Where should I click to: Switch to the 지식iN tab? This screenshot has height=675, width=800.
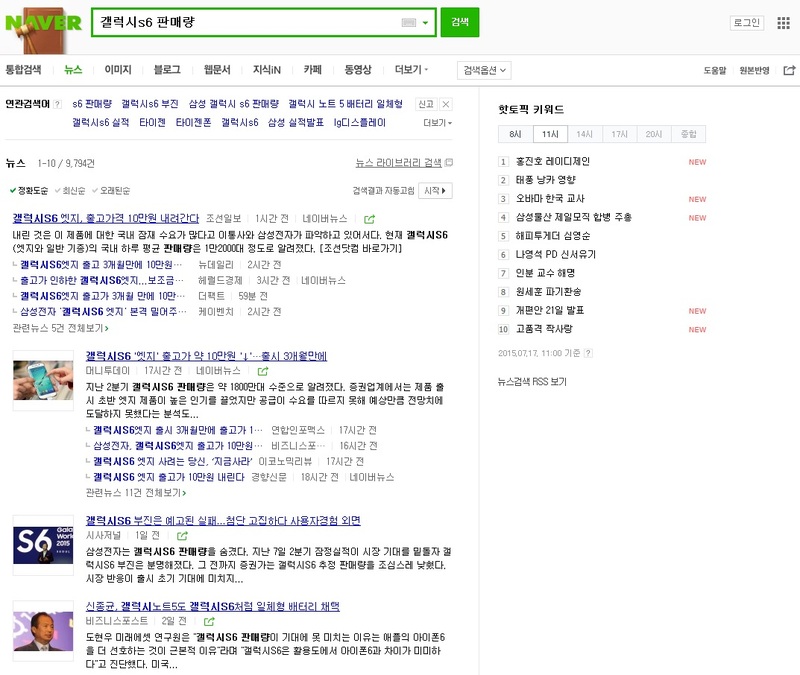[x=267, y=70]
